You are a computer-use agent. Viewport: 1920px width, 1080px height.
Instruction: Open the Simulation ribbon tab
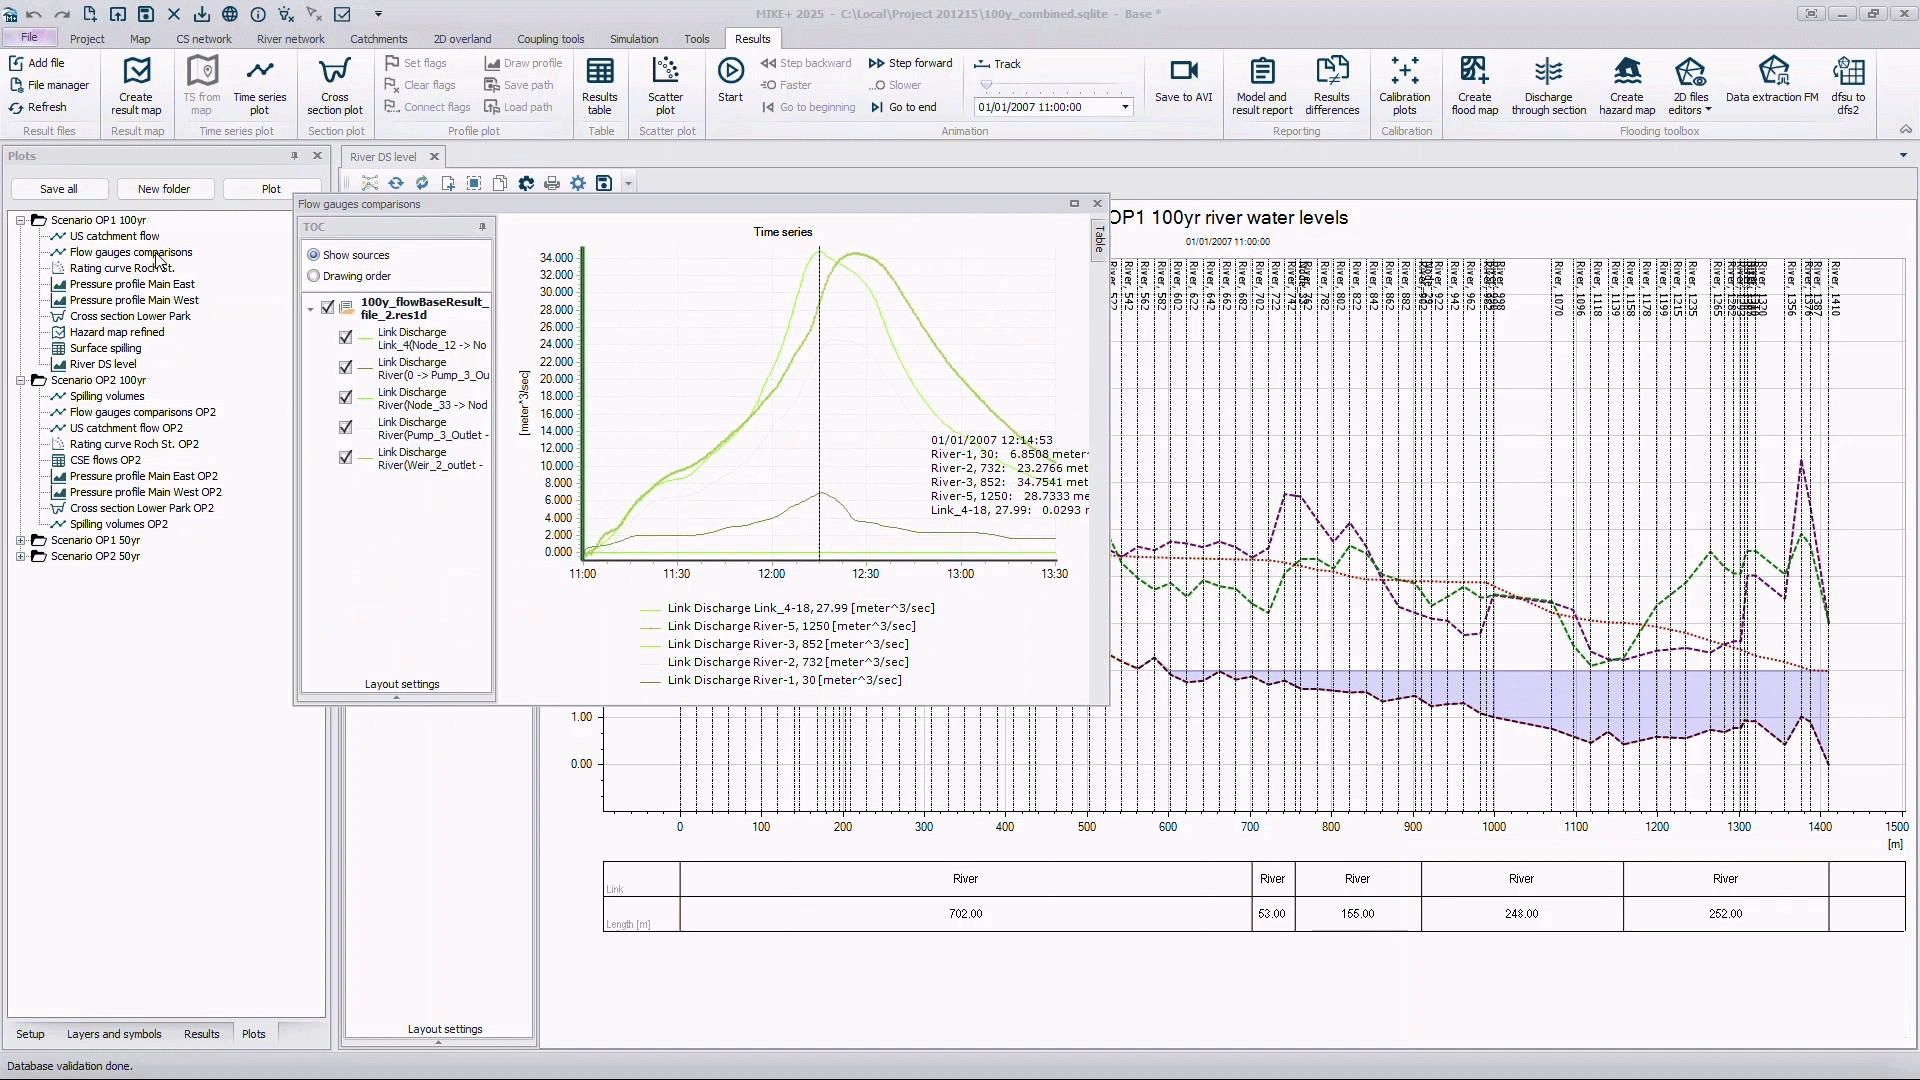coord(634,39)
